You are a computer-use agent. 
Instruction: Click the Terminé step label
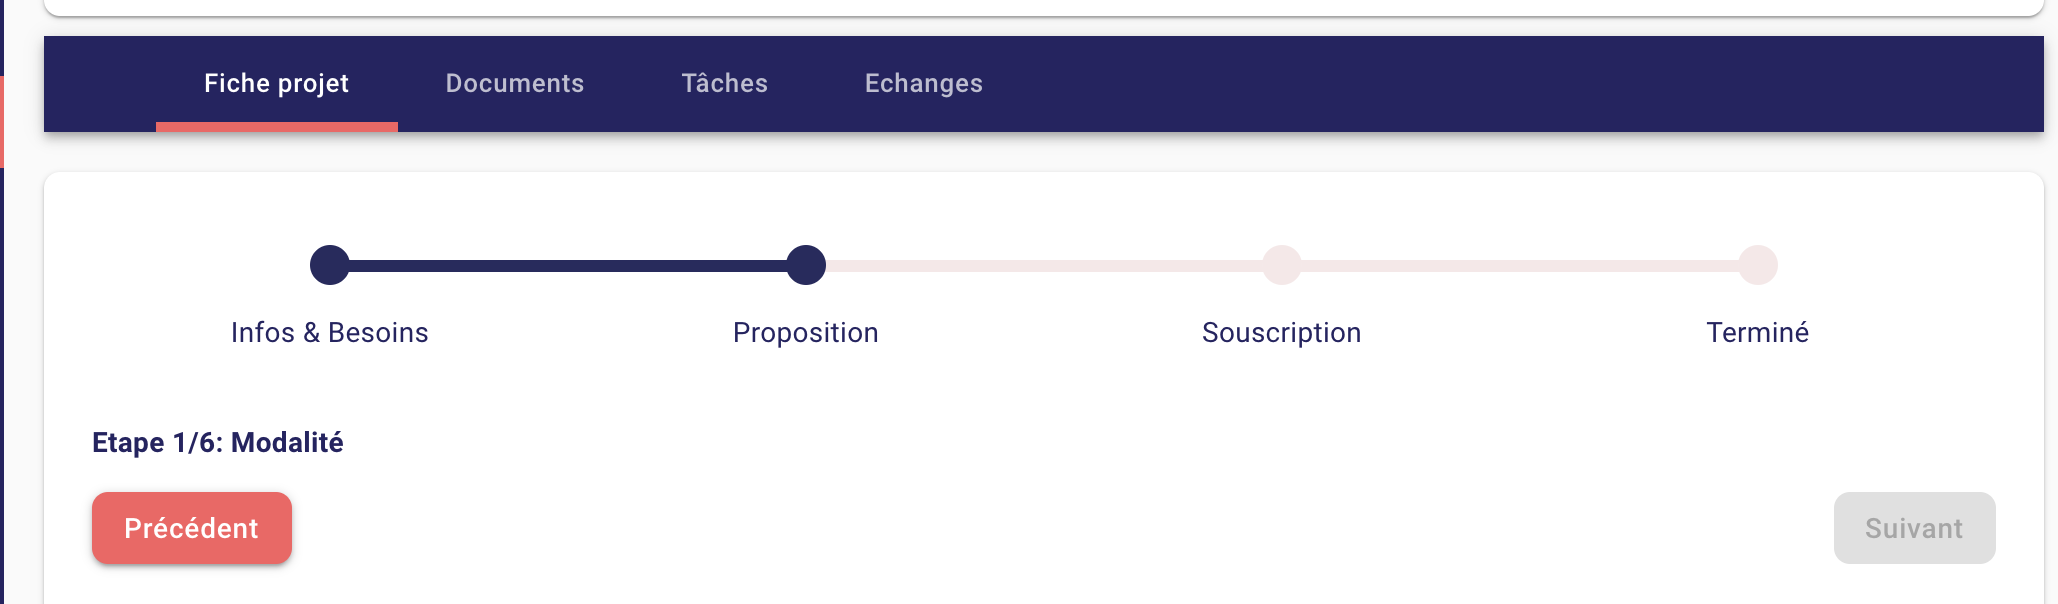[1757, 332]
